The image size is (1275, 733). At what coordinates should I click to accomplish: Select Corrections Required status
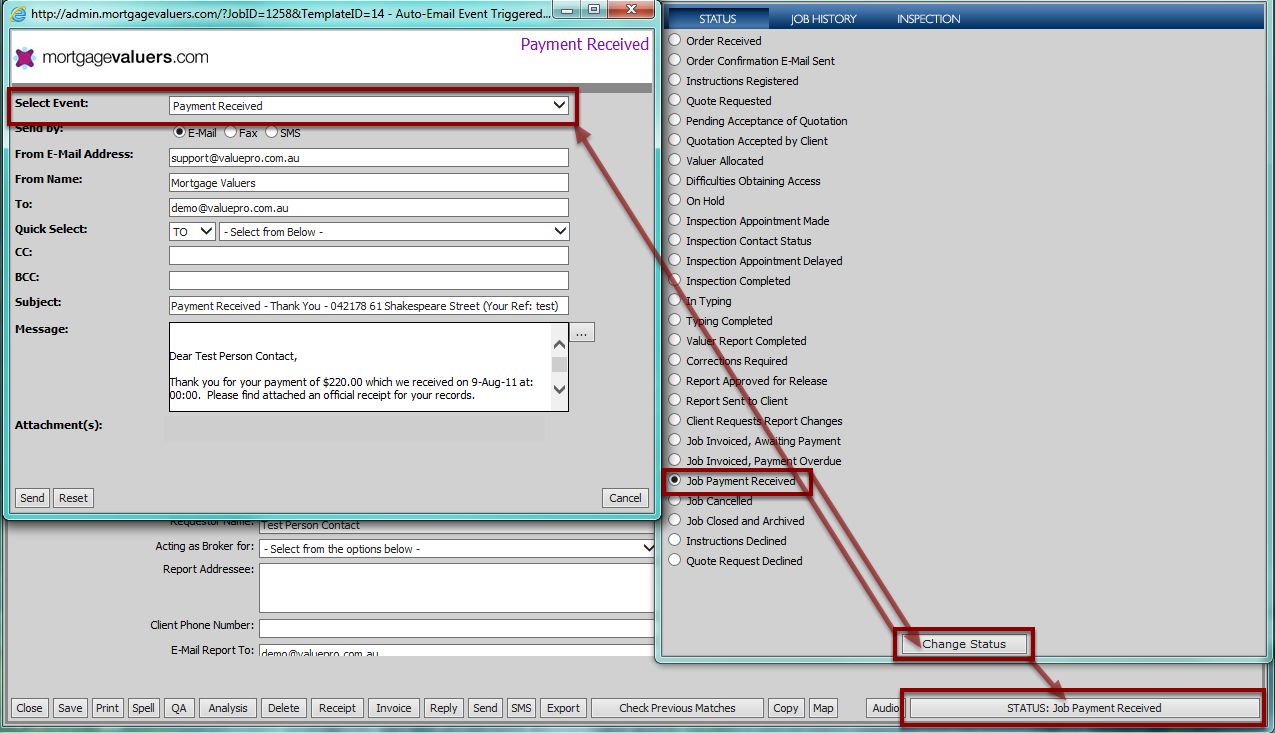tap(675, 361)
